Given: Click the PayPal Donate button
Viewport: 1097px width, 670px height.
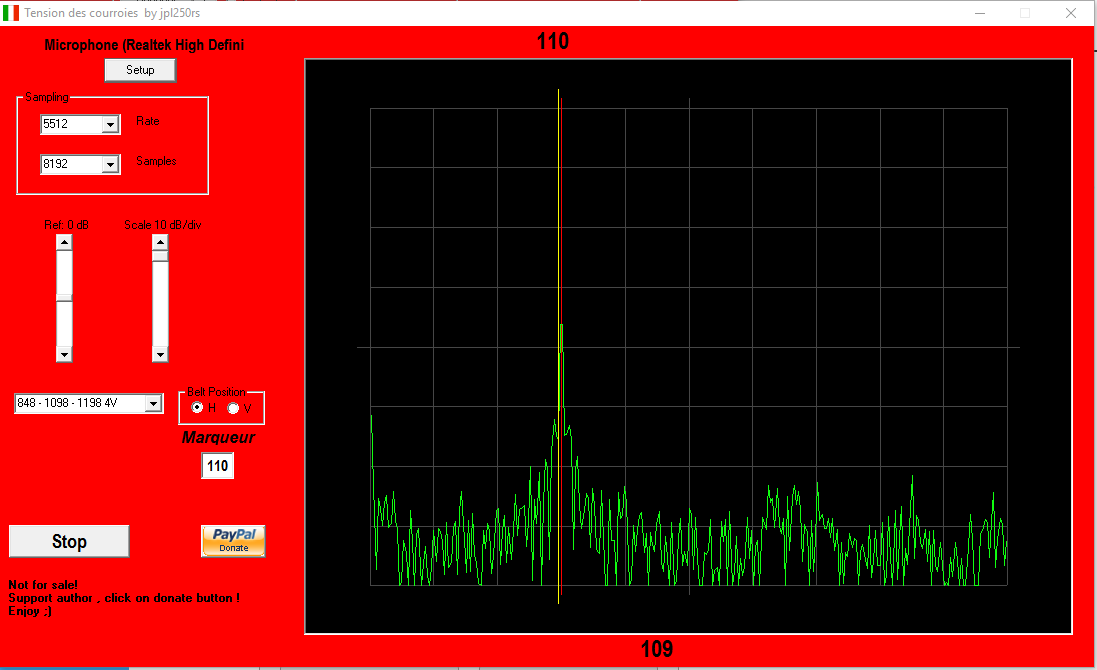Looking at the screenshot, I should point(233,541).
